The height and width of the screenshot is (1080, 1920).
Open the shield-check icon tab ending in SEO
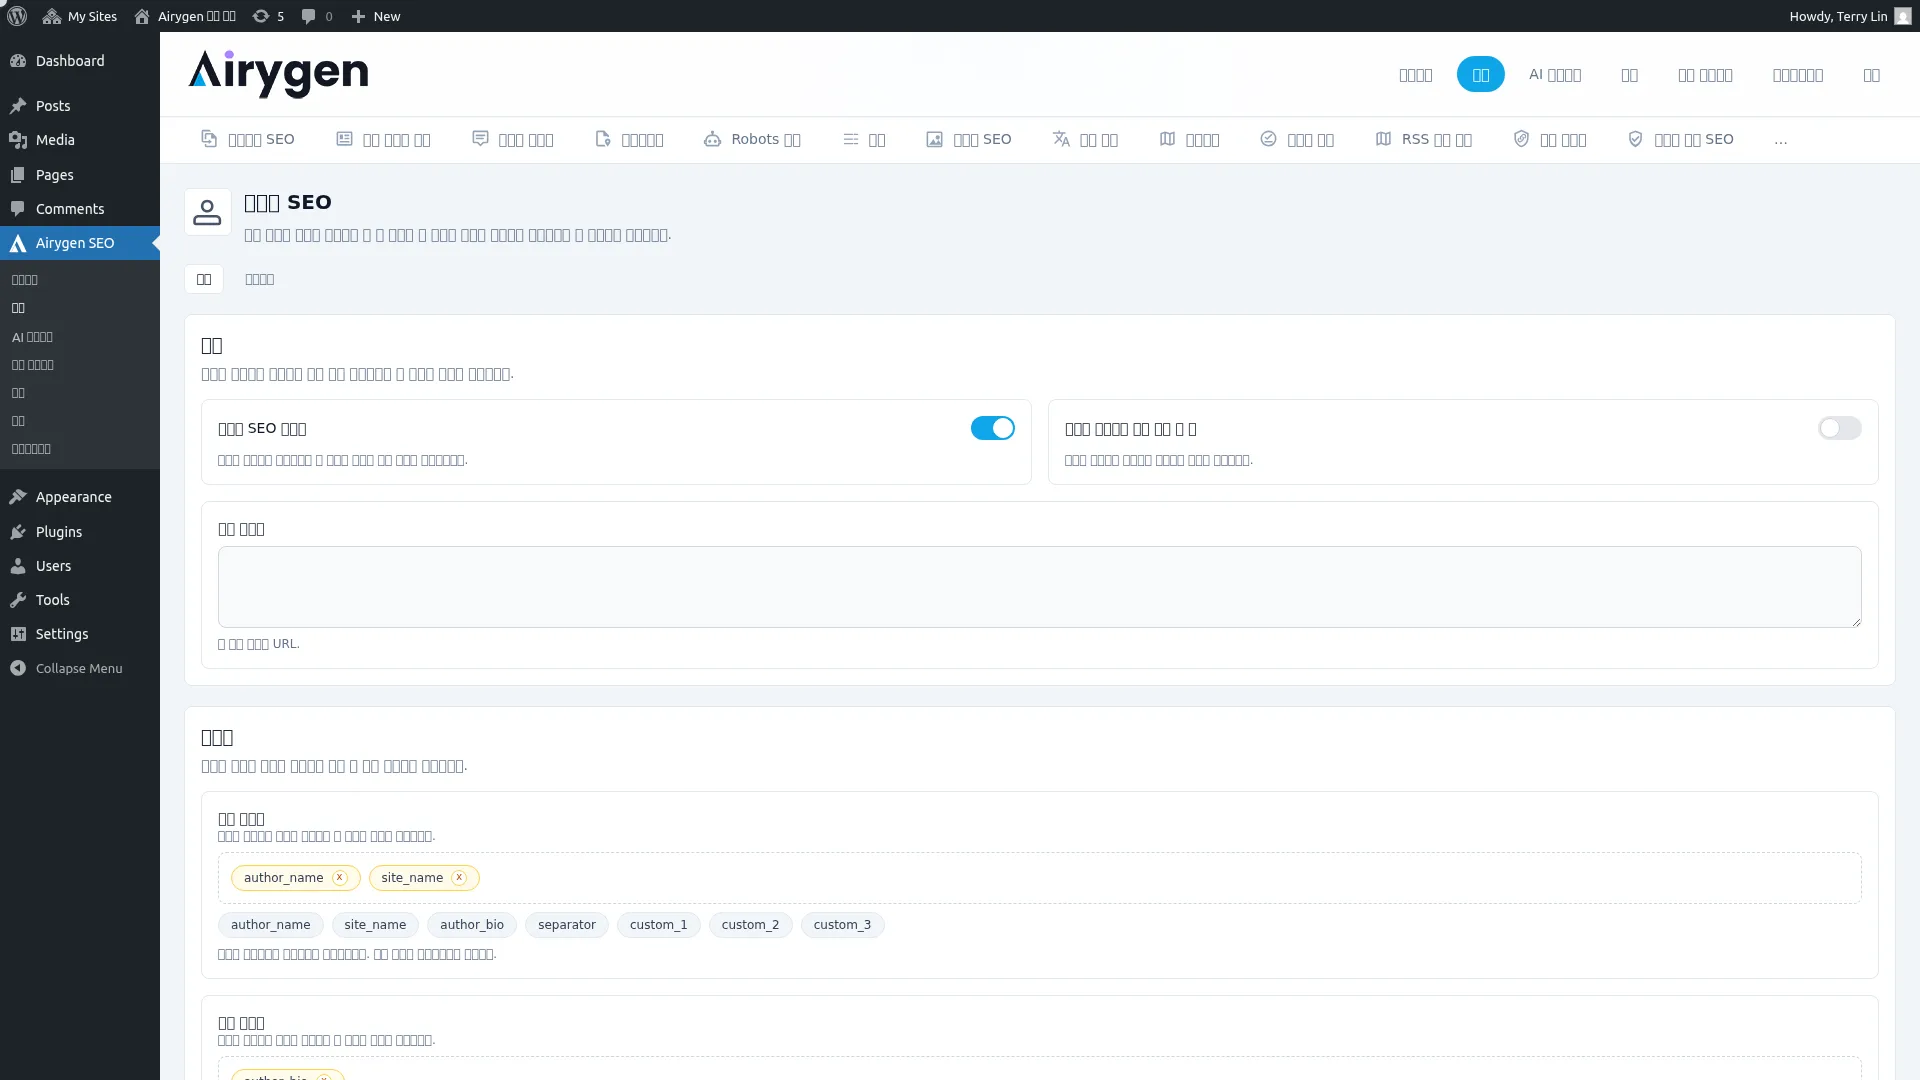coord(1681,139)
